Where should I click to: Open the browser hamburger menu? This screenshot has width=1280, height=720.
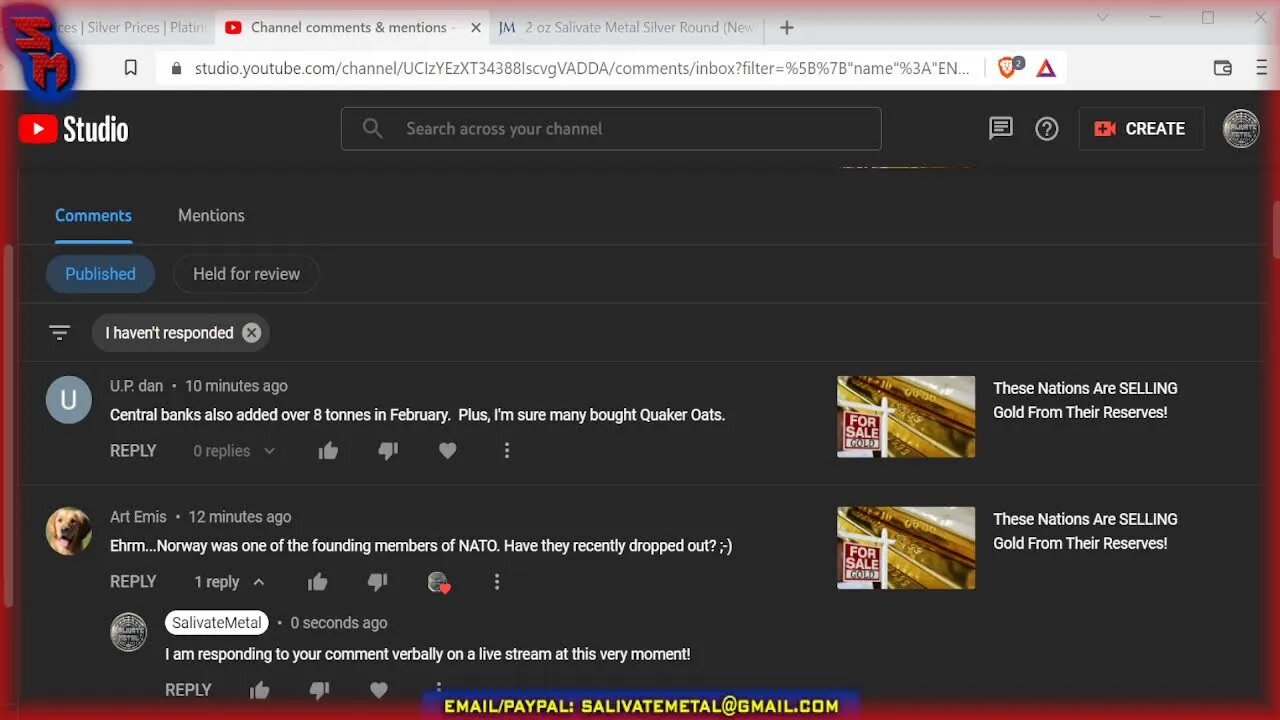tap(1261, 68)
